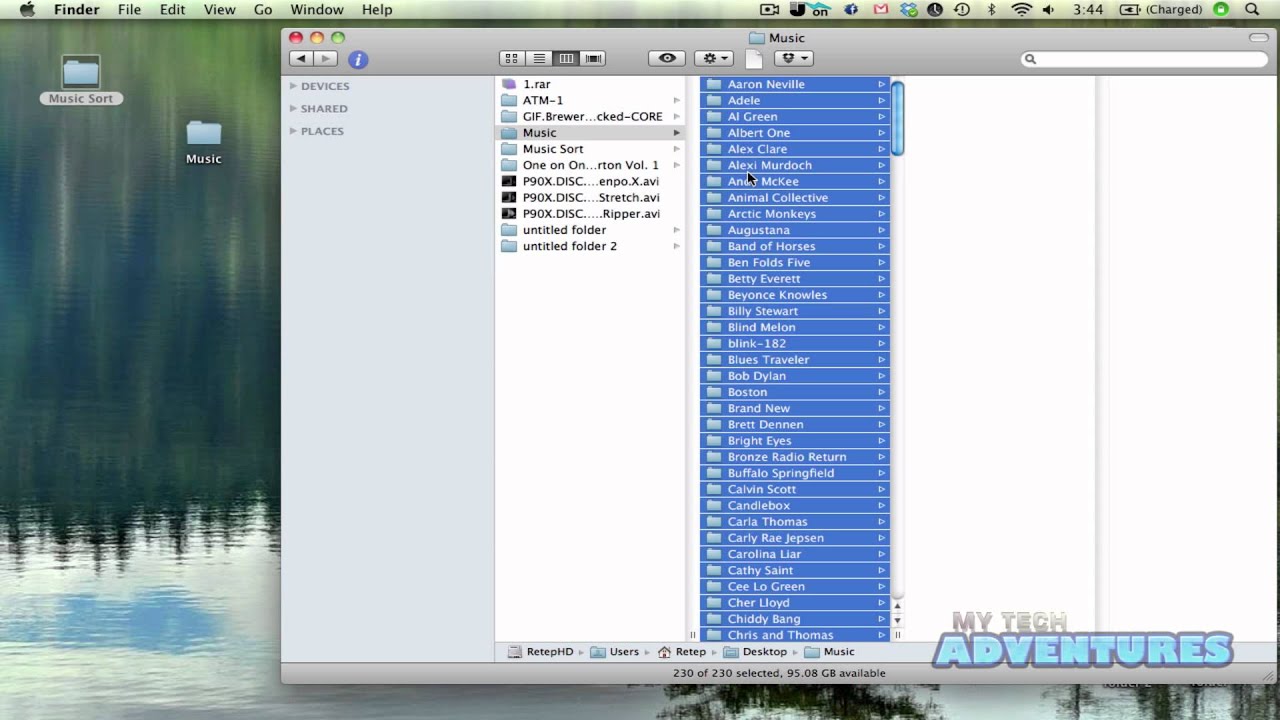This screenshot has height=720, width=1280.
Task: Open Get Info with the blue i button
Action: click(x=358, y=60)
